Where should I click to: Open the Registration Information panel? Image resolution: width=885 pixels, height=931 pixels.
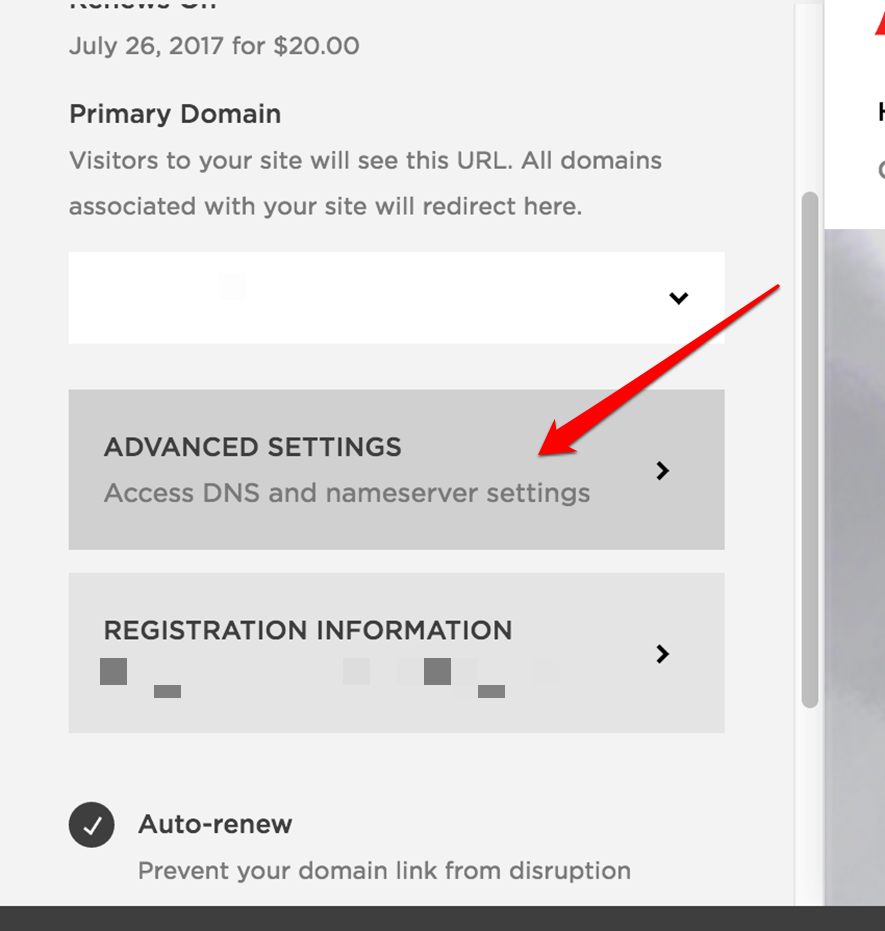(396, 653)
